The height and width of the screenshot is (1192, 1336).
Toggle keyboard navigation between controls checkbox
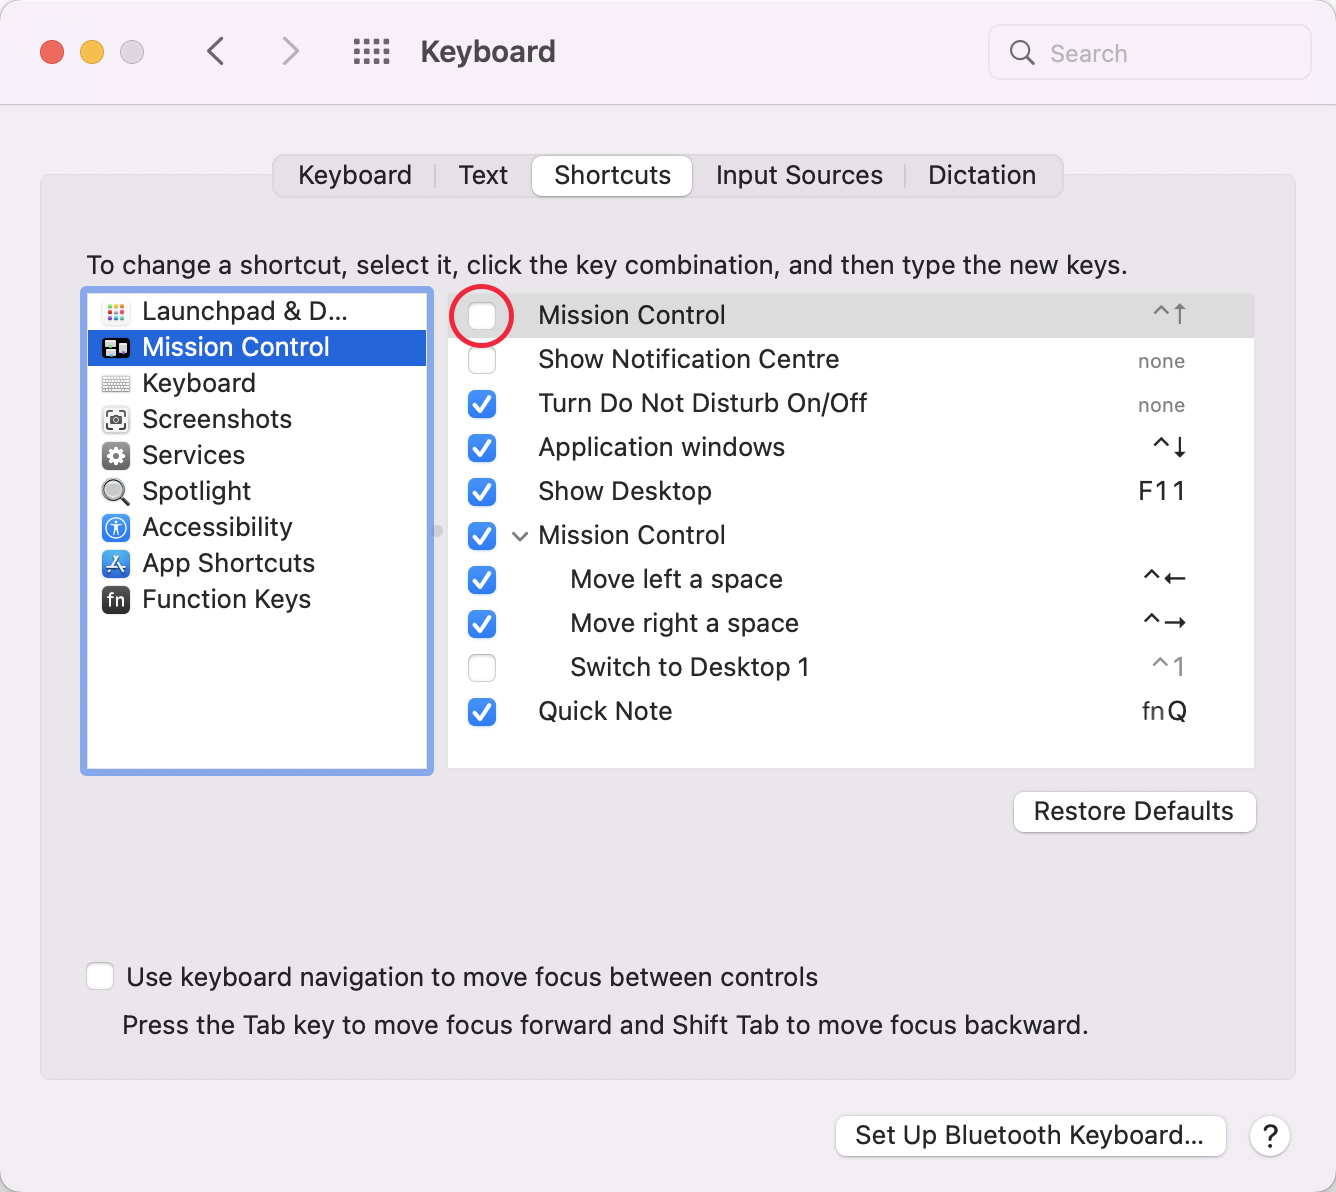[100, 977]
